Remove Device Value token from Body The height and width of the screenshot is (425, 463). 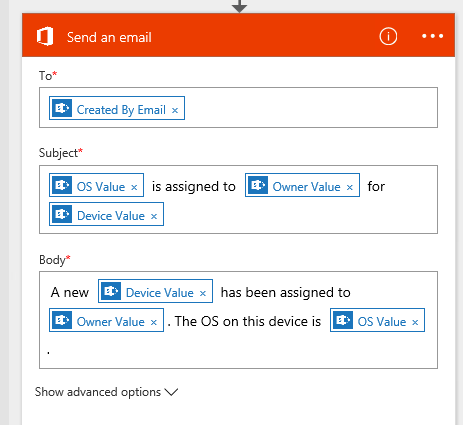[x=203, y=293]
